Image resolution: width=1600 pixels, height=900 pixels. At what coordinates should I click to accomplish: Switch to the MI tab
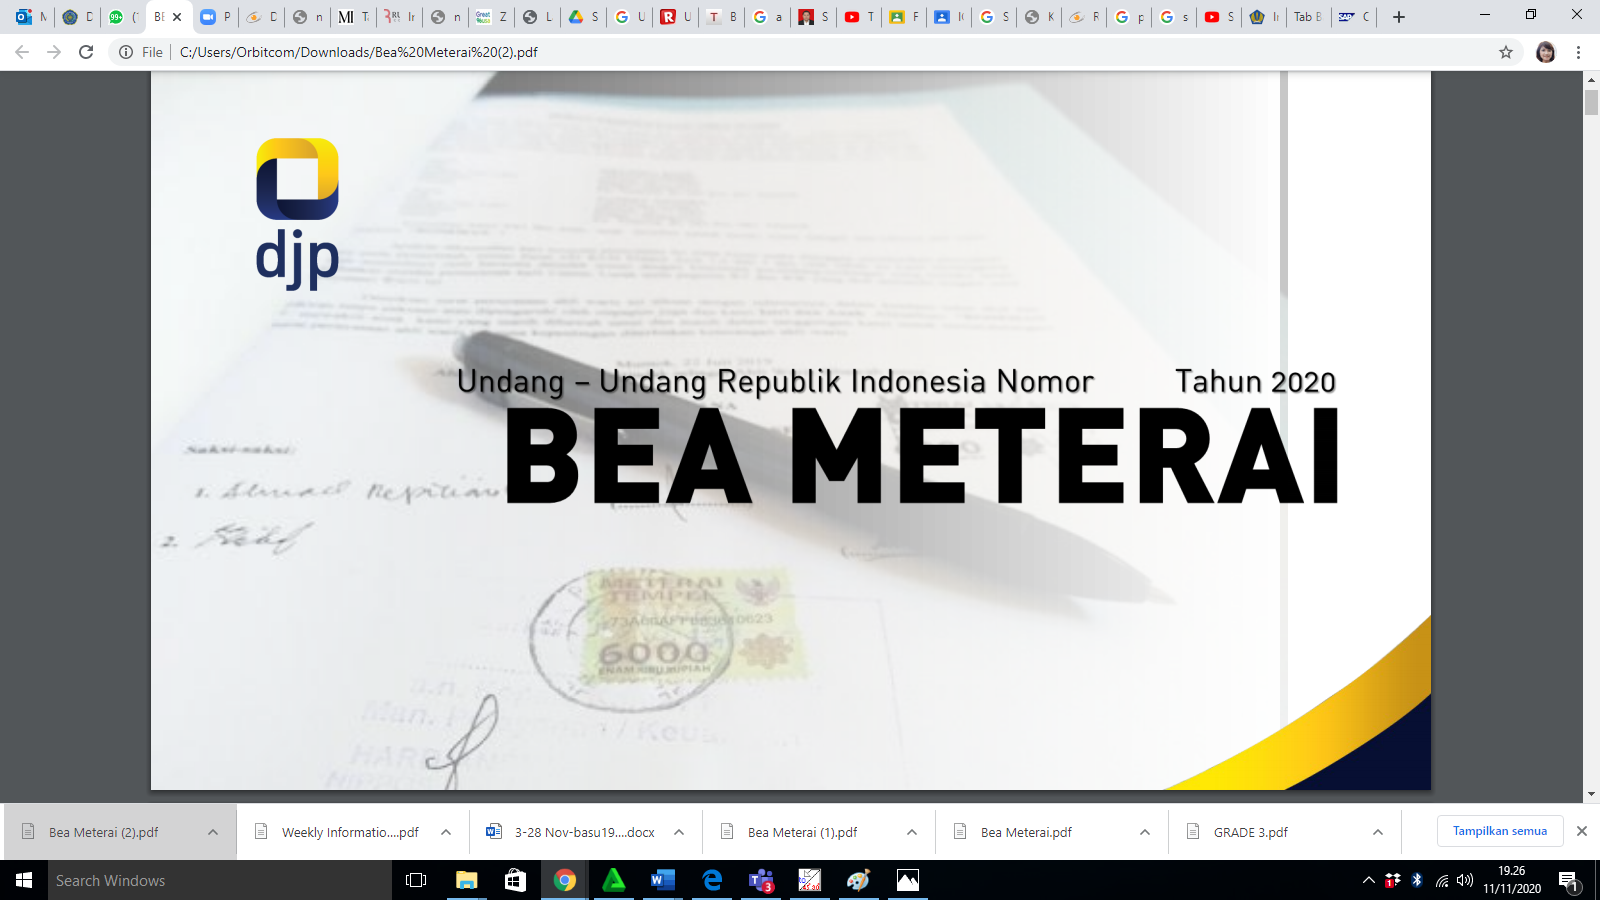352,17
